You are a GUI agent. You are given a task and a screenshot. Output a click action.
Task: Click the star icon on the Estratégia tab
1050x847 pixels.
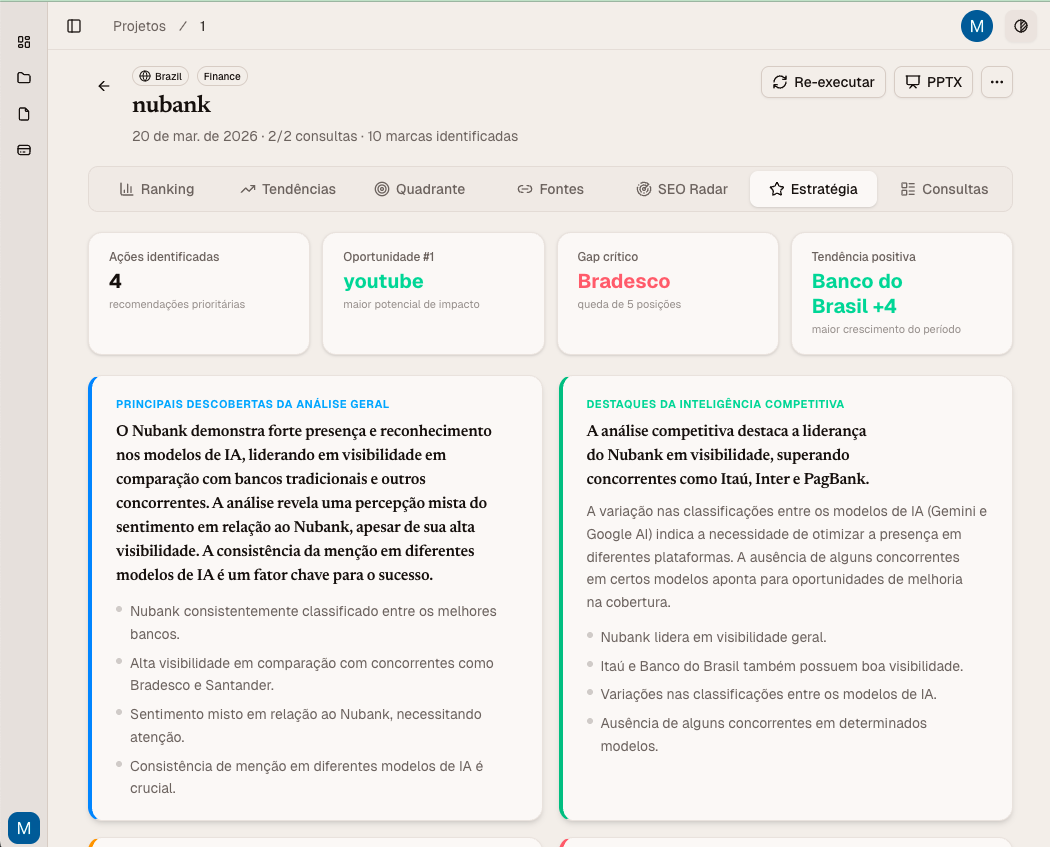point(775,188)
